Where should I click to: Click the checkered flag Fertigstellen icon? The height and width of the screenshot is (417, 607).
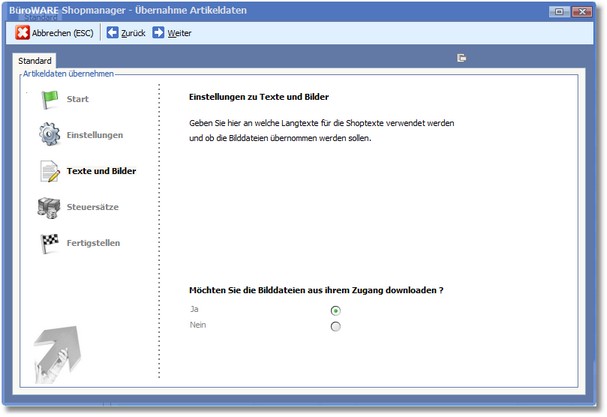click(x=50, y=243)
